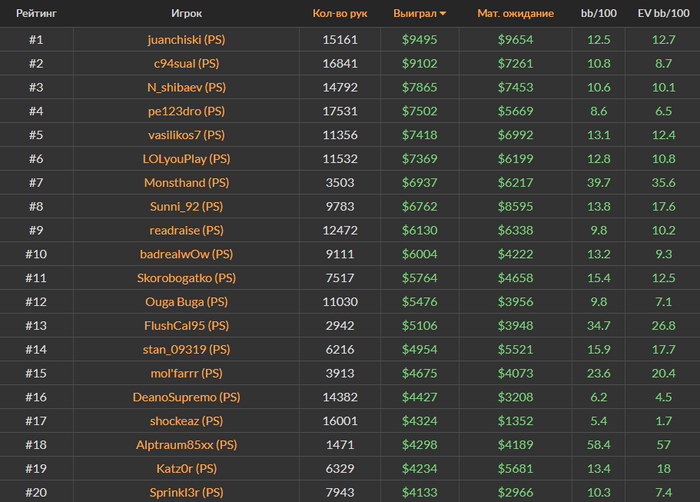Sort by bb/100 column header
Image resolution: width=700 pixels, height=502 pixels.
pyautogui.click(x=599, y=14)
